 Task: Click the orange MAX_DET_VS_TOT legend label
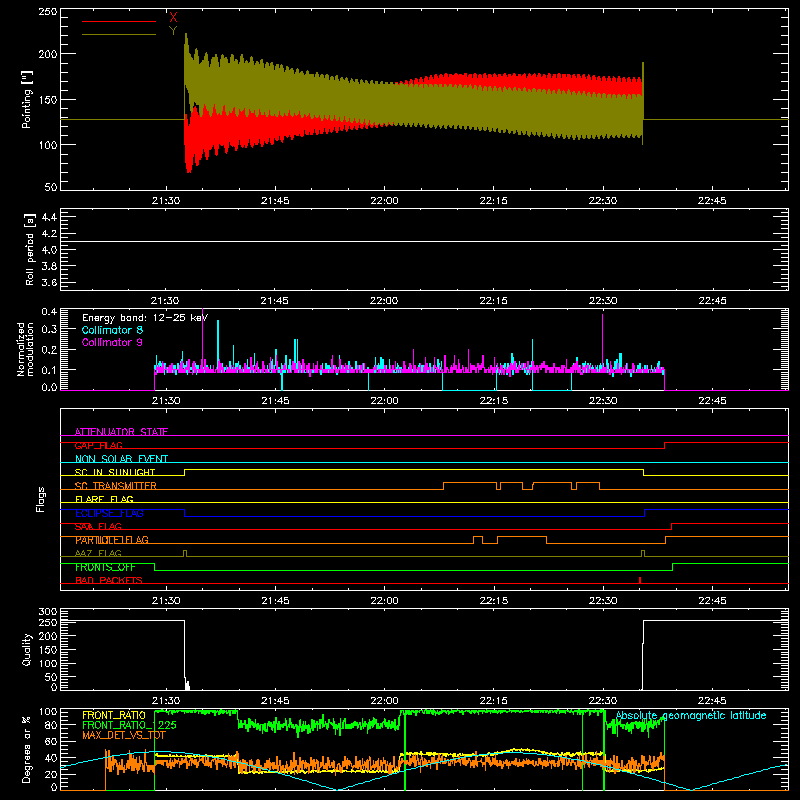pos(124,735)
